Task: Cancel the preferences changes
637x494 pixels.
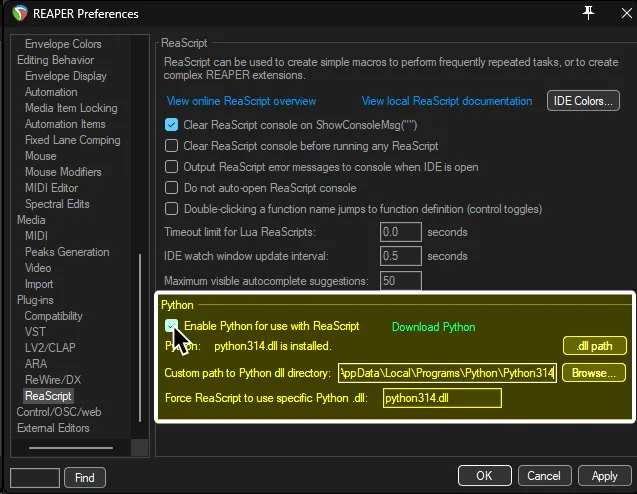Action: click(544, 476)
